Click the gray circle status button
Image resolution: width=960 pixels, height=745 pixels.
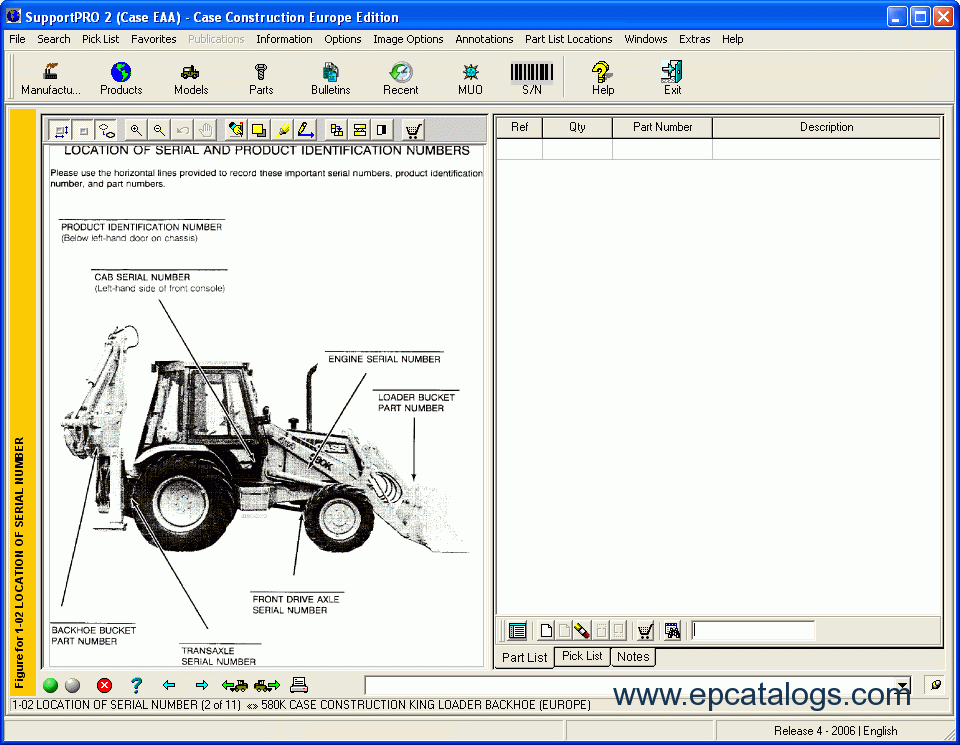click(72, 685)
